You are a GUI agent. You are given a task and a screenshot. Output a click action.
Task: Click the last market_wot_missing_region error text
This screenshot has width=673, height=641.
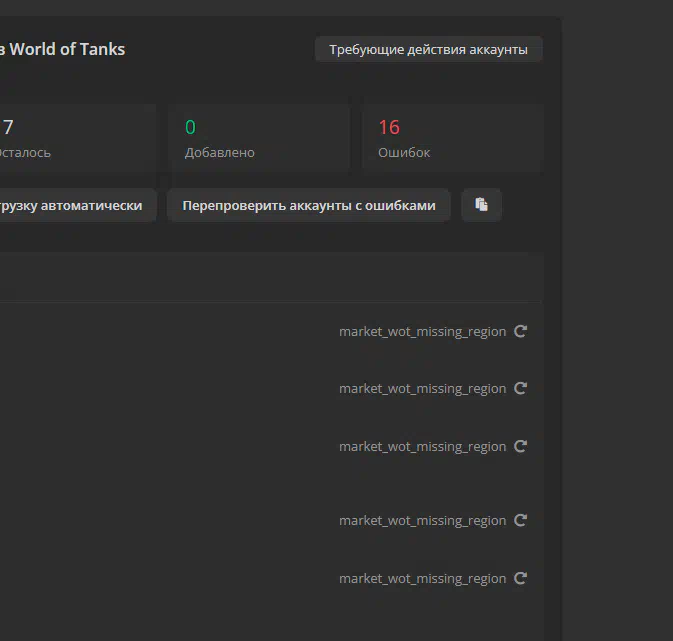(x=423, y=578)
